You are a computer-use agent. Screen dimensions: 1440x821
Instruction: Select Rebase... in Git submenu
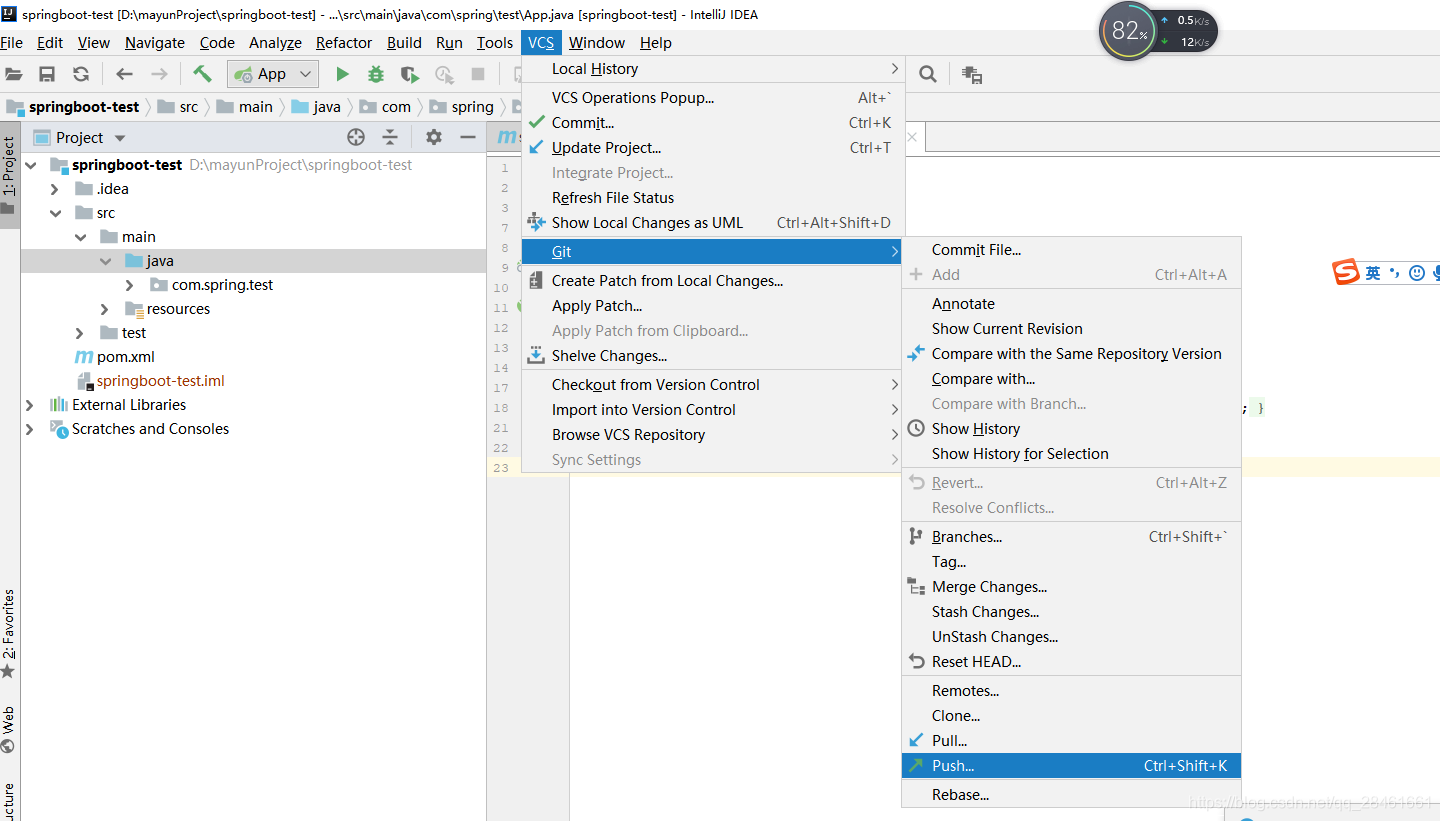(x=1071, y=795)
